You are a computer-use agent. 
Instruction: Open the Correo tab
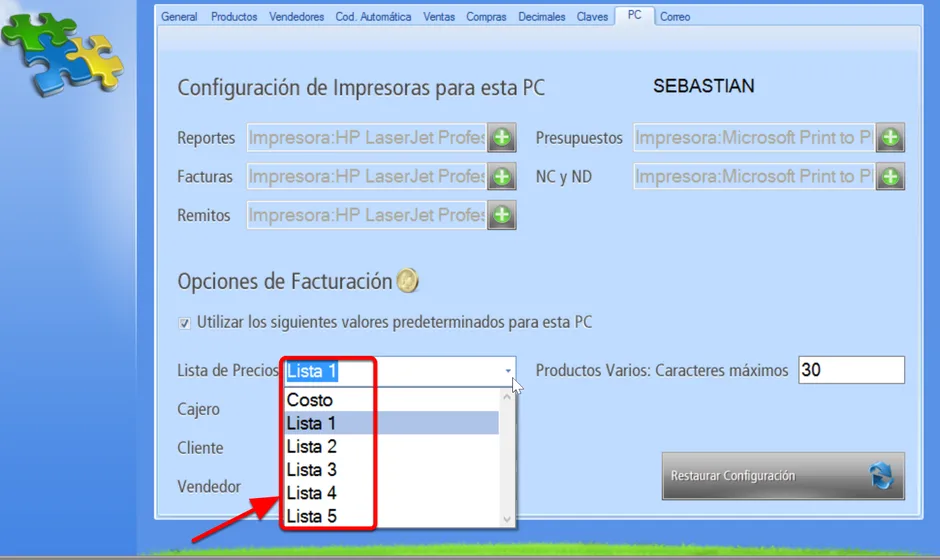[675, 17]
